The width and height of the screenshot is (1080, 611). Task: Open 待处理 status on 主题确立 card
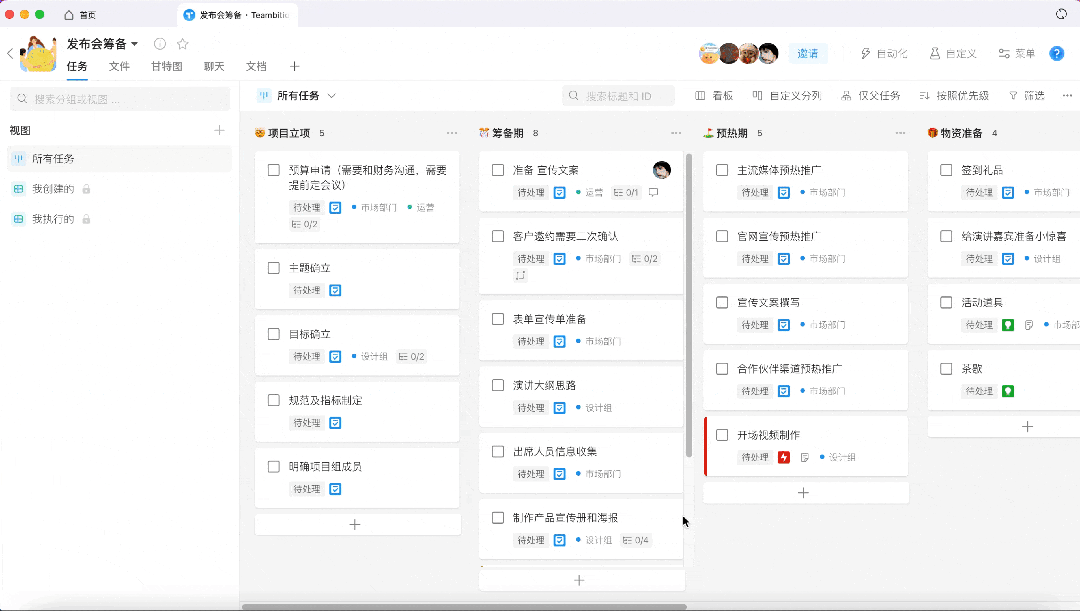[x=307, y=290]
